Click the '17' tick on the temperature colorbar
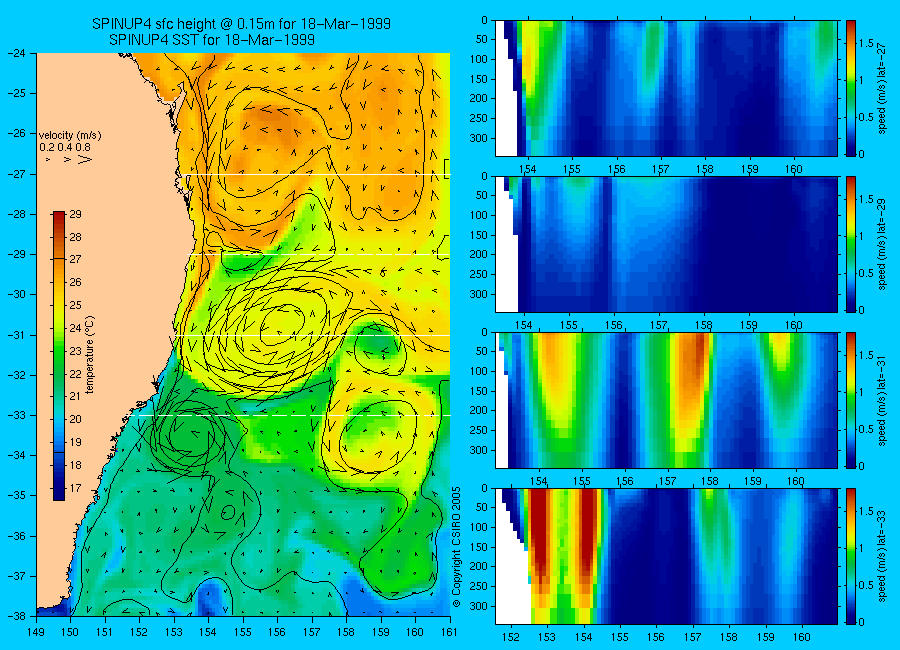The height and width of the screenshot is (650, 900). click(75, 488)
